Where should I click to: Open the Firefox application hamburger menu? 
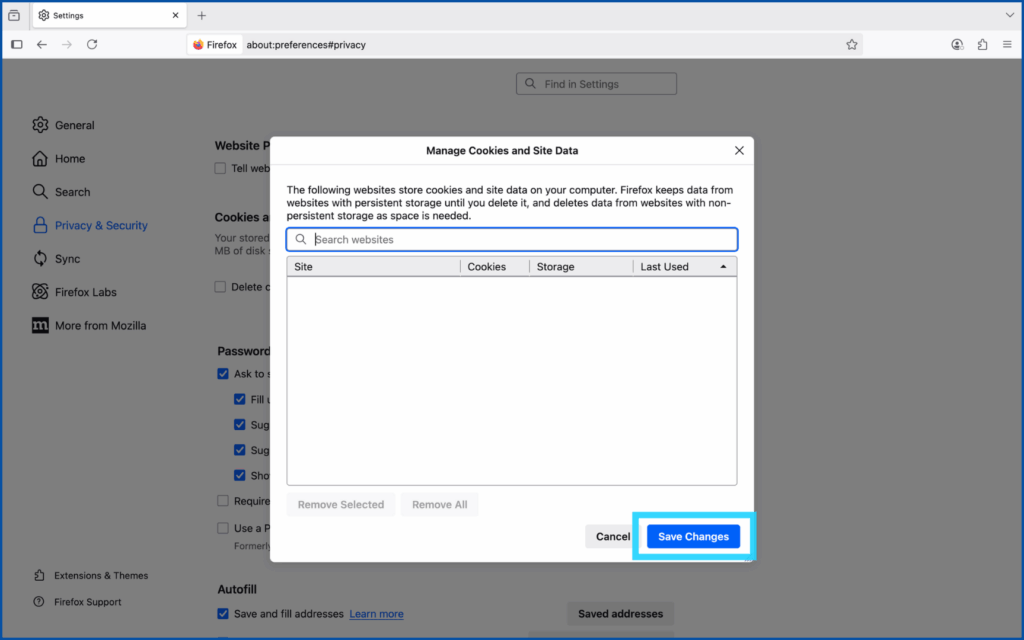[1006, 44]
